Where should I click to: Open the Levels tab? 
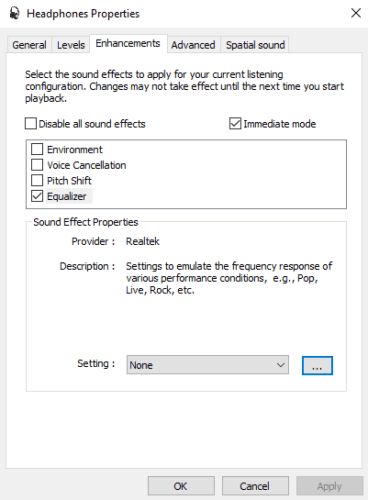(71, 45)
